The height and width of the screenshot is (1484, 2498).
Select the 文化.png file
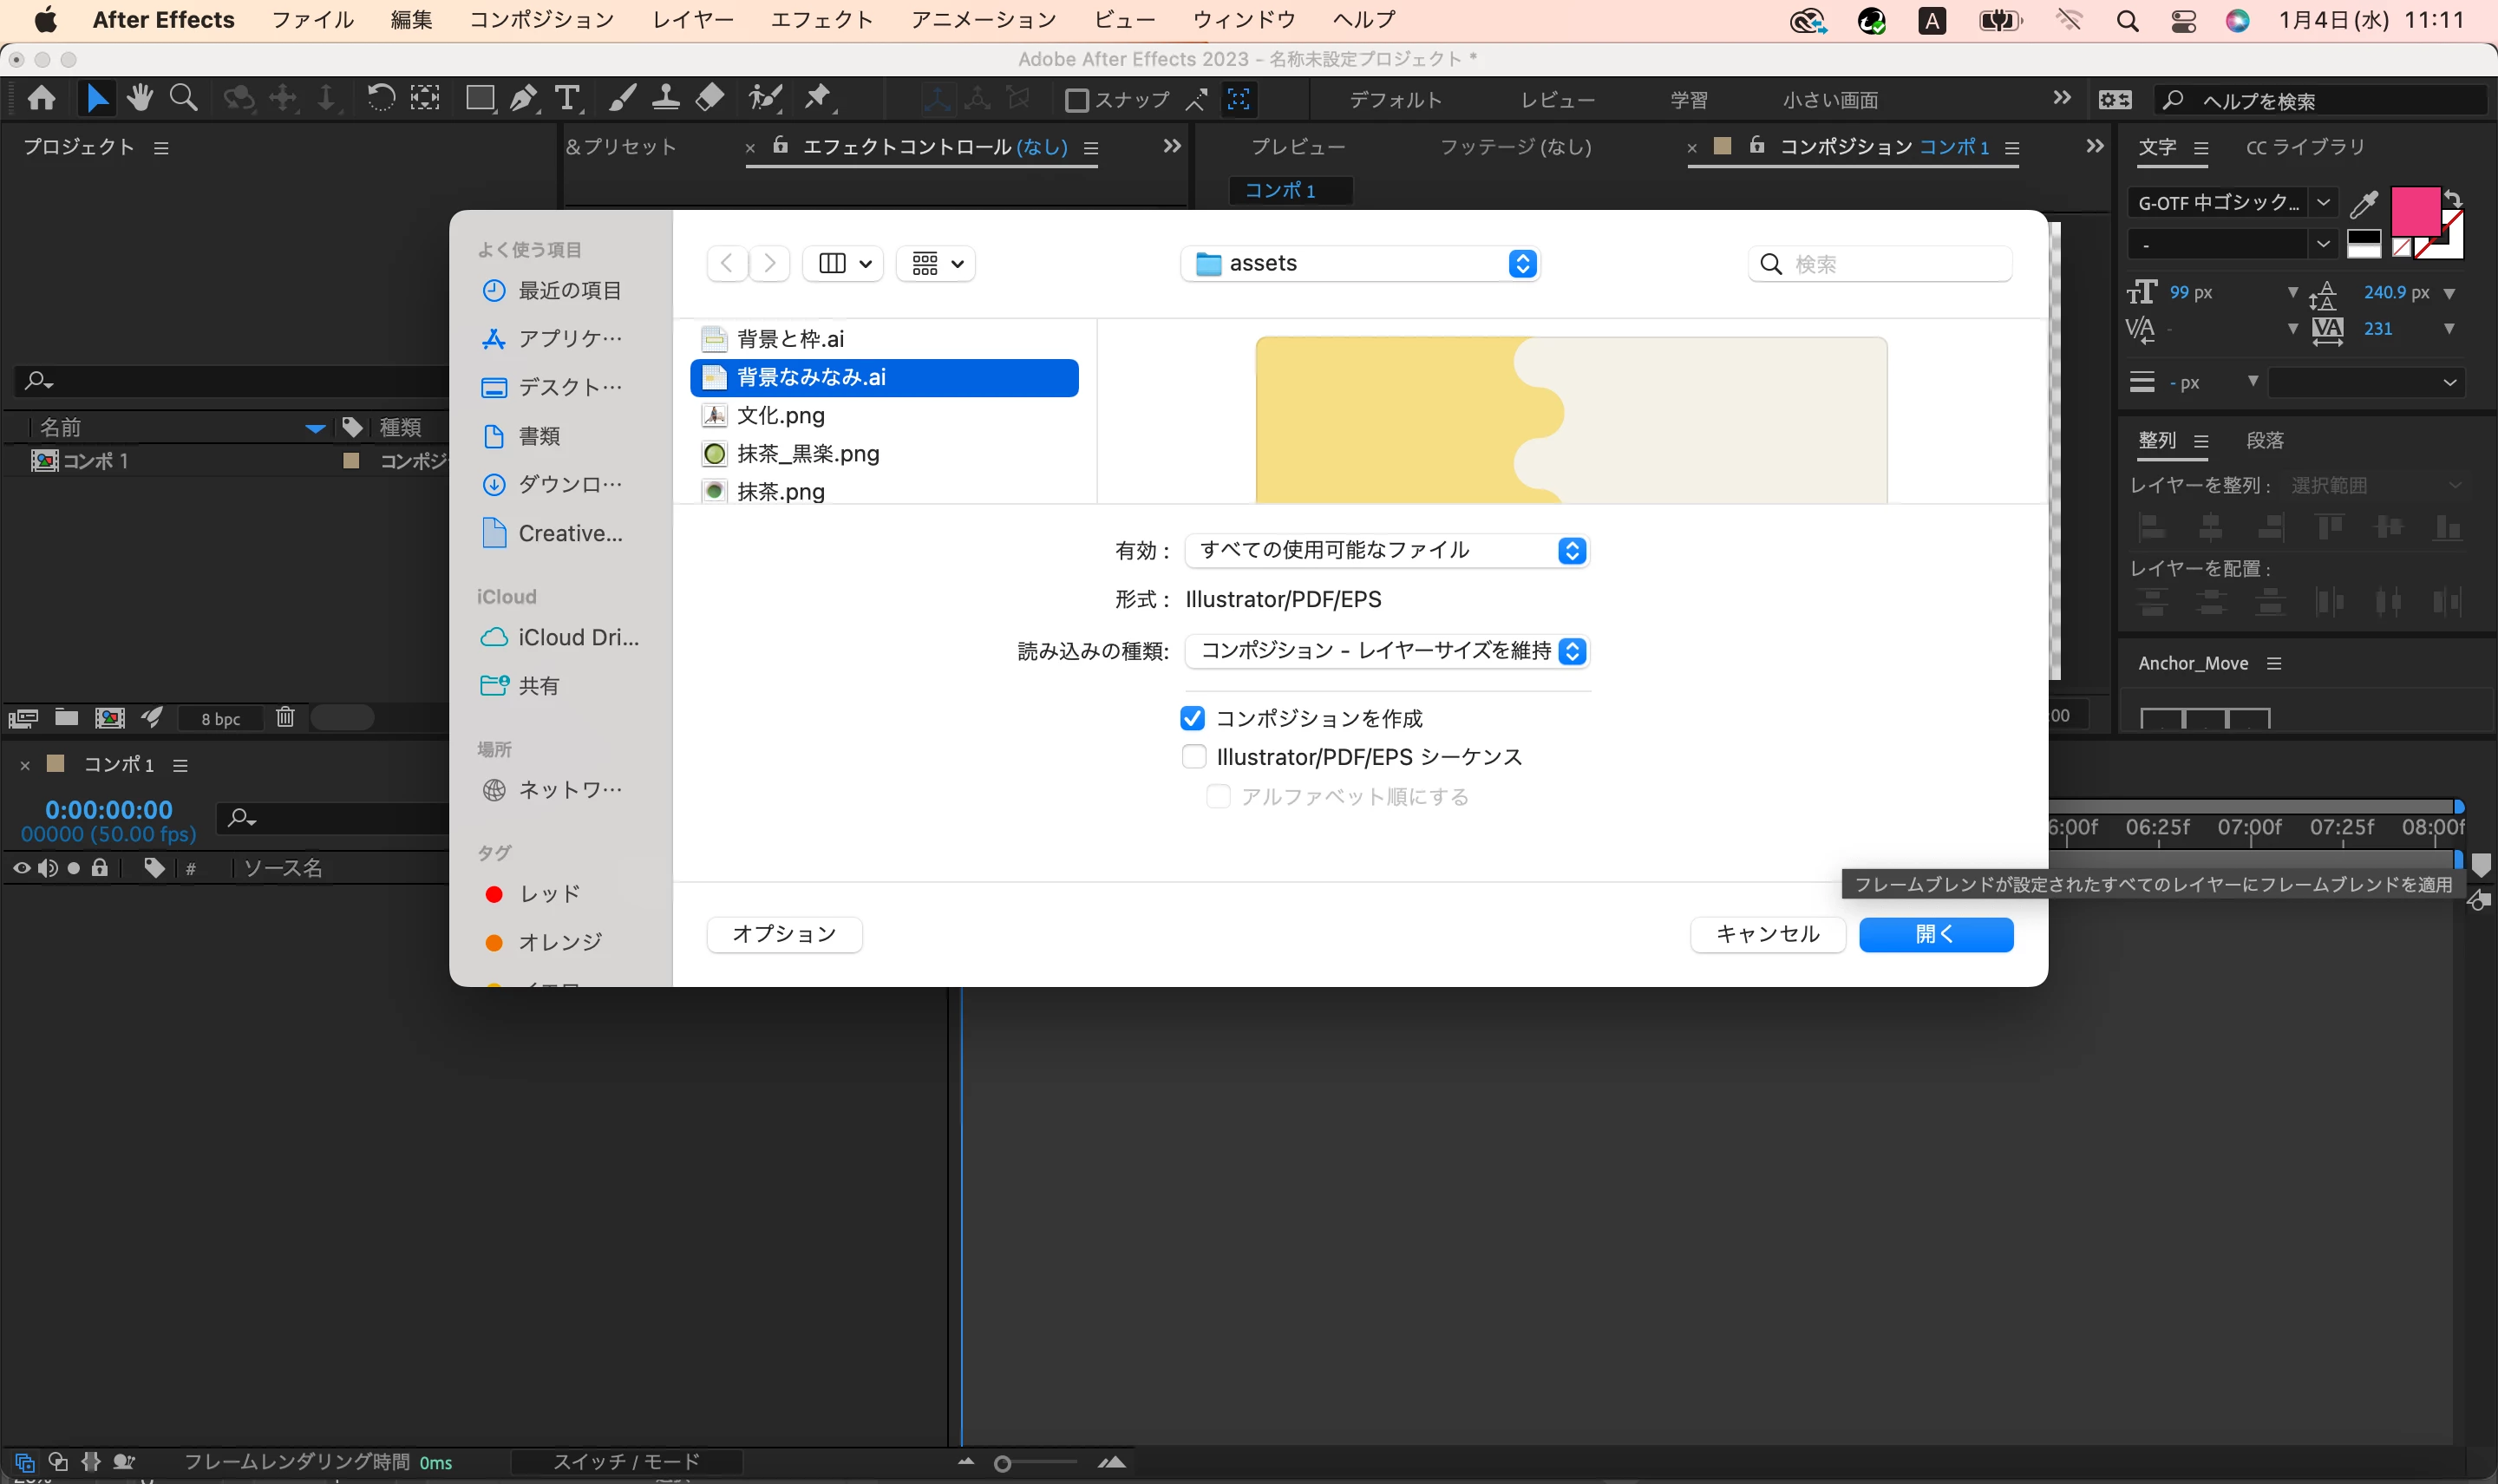[780, 415]
